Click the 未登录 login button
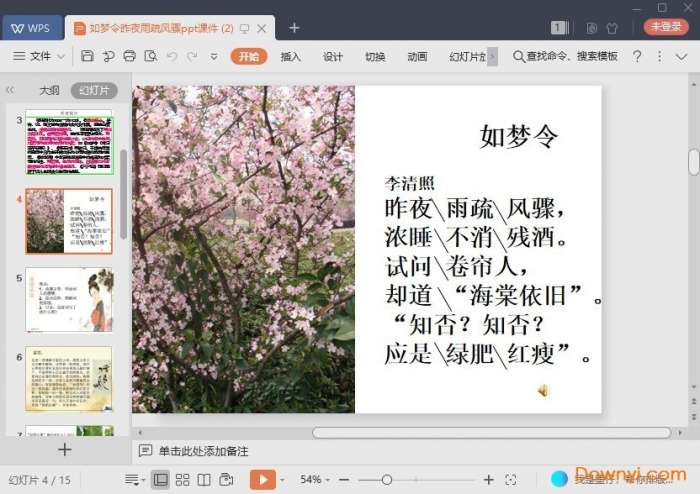The width and height of the screenshot is (700, 494). coord(665,27)
